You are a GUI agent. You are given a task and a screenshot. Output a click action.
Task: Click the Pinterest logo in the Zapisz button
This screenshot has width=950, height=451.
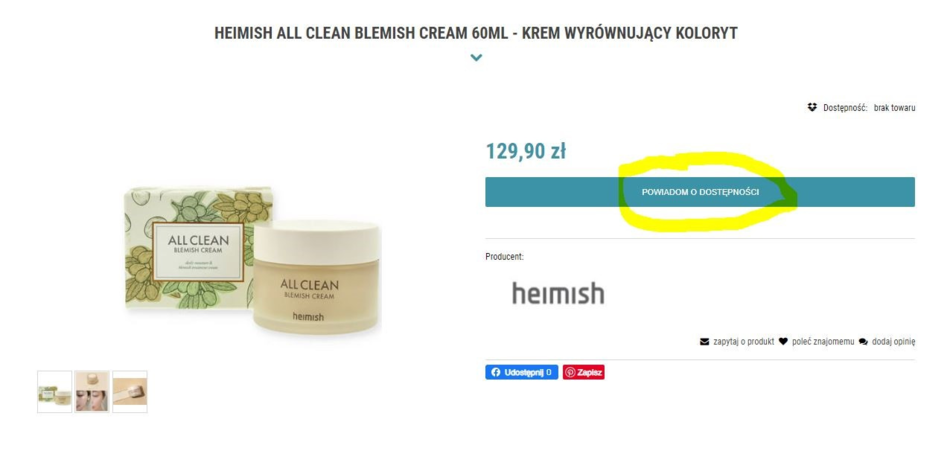pos(570,372)
